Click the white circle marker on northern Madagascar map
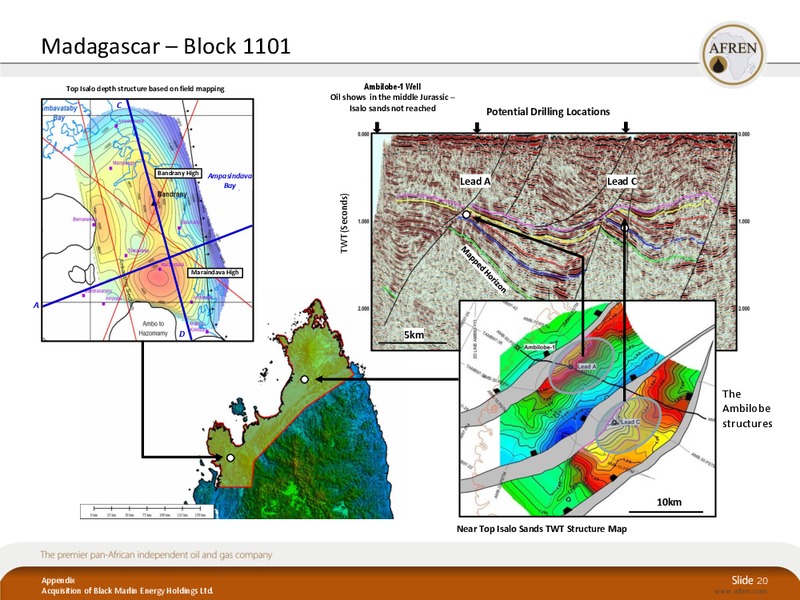This screenshot has width=800, height=600. click(x=305, y=379)
